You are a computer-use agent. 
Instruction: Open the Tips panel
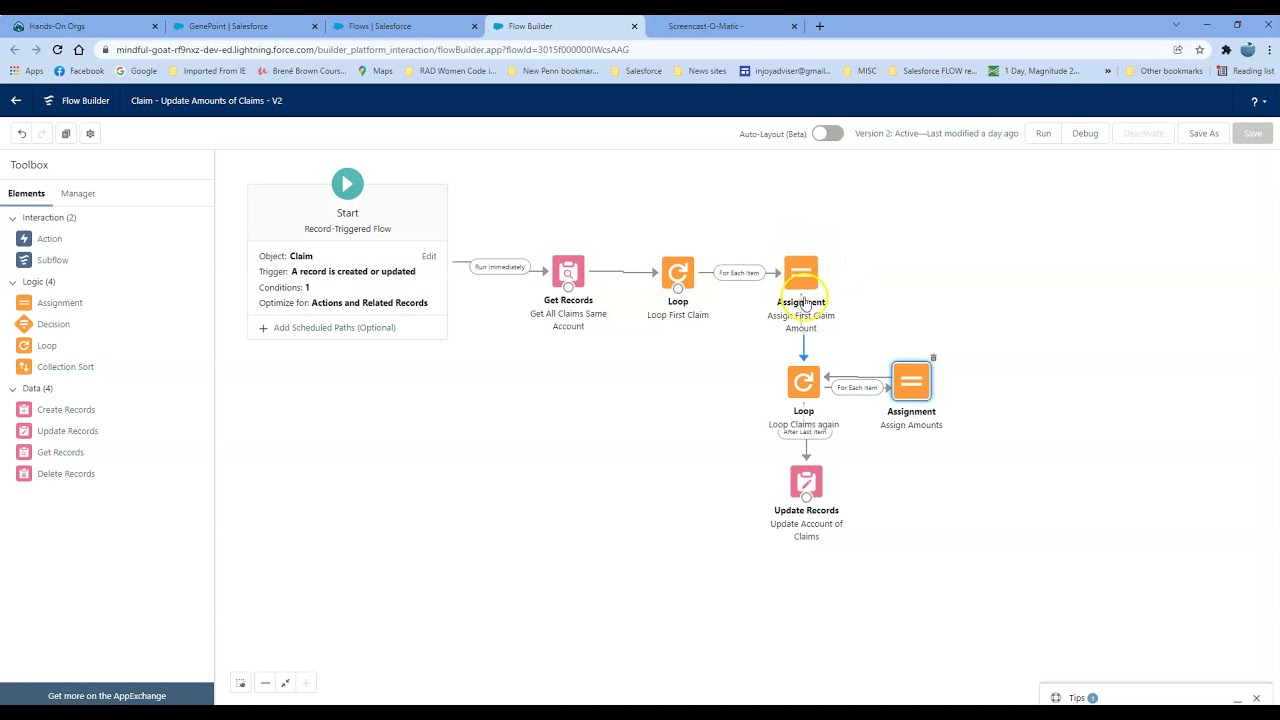pos(1076,698)
